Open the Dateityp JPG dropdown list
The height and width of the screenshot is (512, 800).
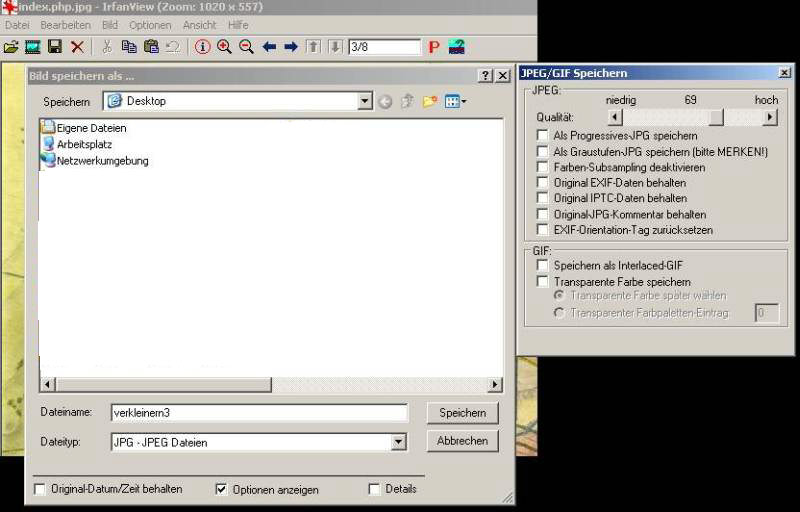pyautogui.click(x=399, y=442)
